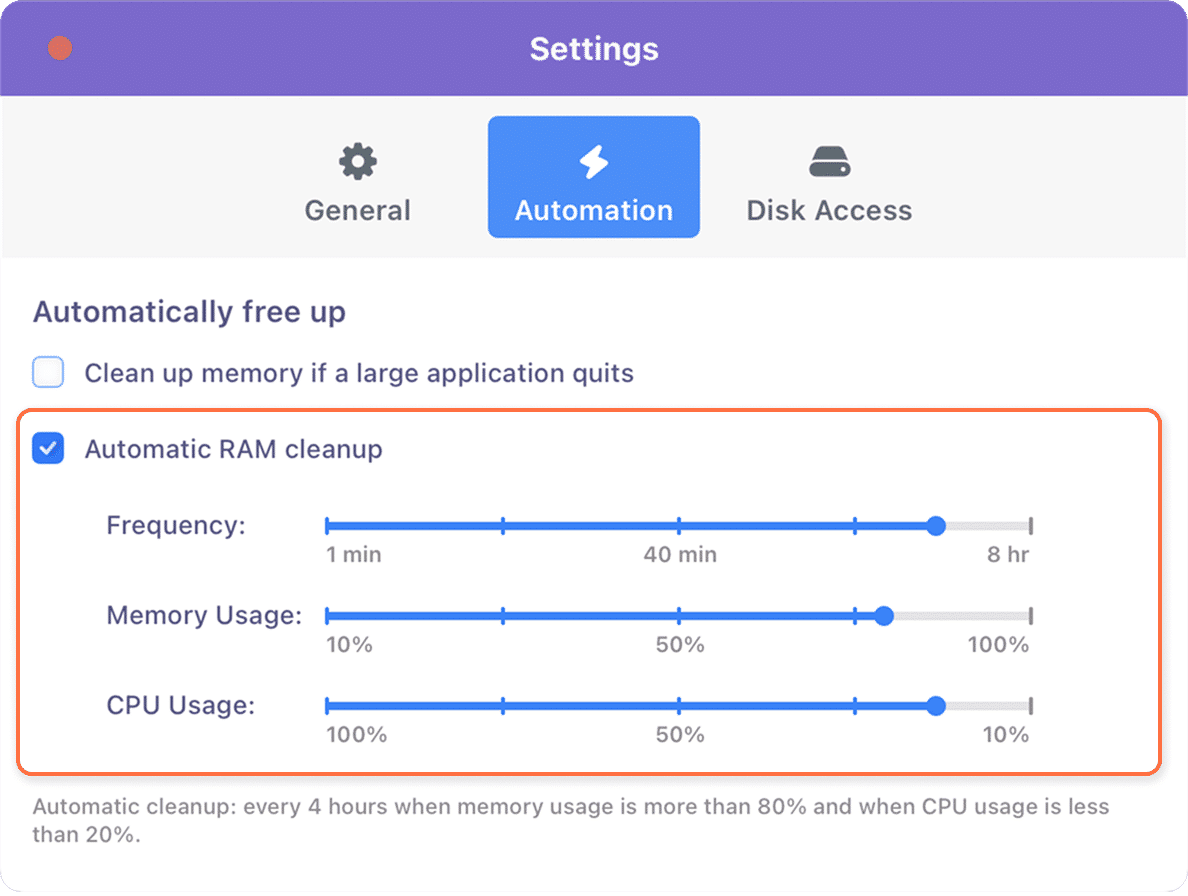Click the Frequency slider handle
The width and height of the screenshot is (1188, 896).
[x=936, y=526]
